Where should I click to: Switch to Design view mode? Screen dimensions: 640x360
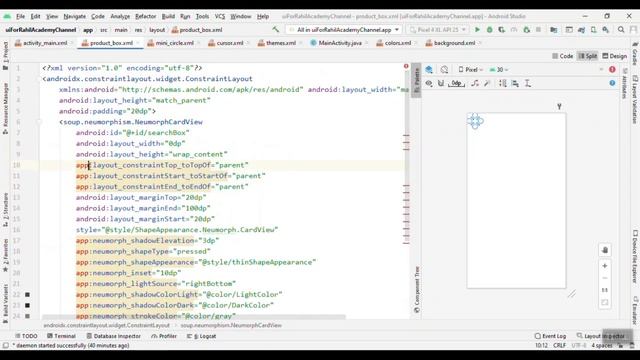click(614, 56)
